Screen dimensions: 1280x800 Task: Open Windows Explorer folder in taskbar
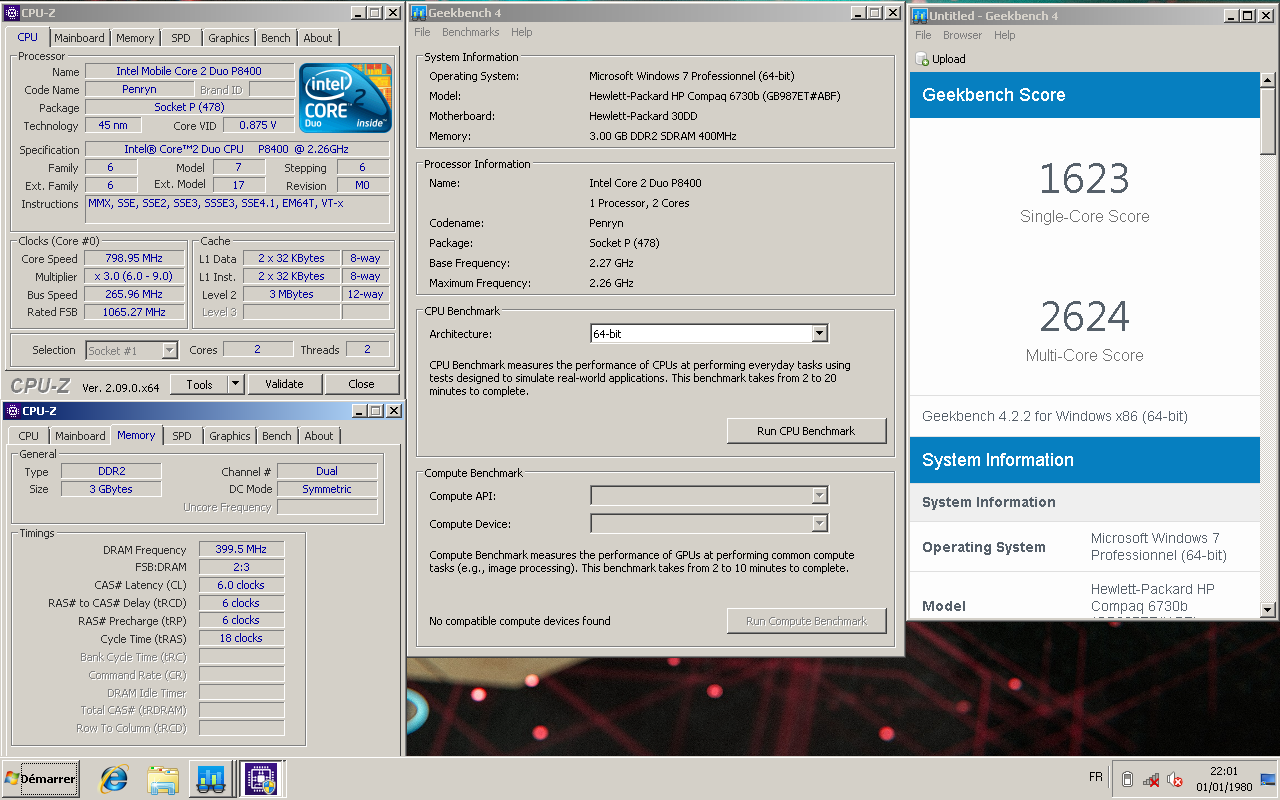click(162, 778)
